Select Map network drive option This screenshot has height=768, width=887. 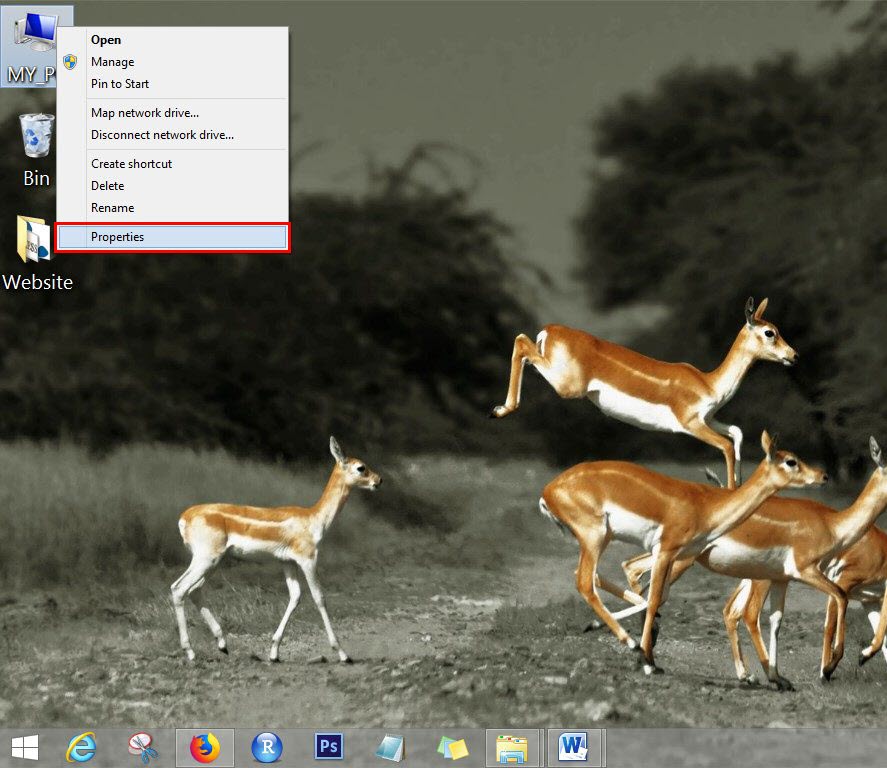144,113
